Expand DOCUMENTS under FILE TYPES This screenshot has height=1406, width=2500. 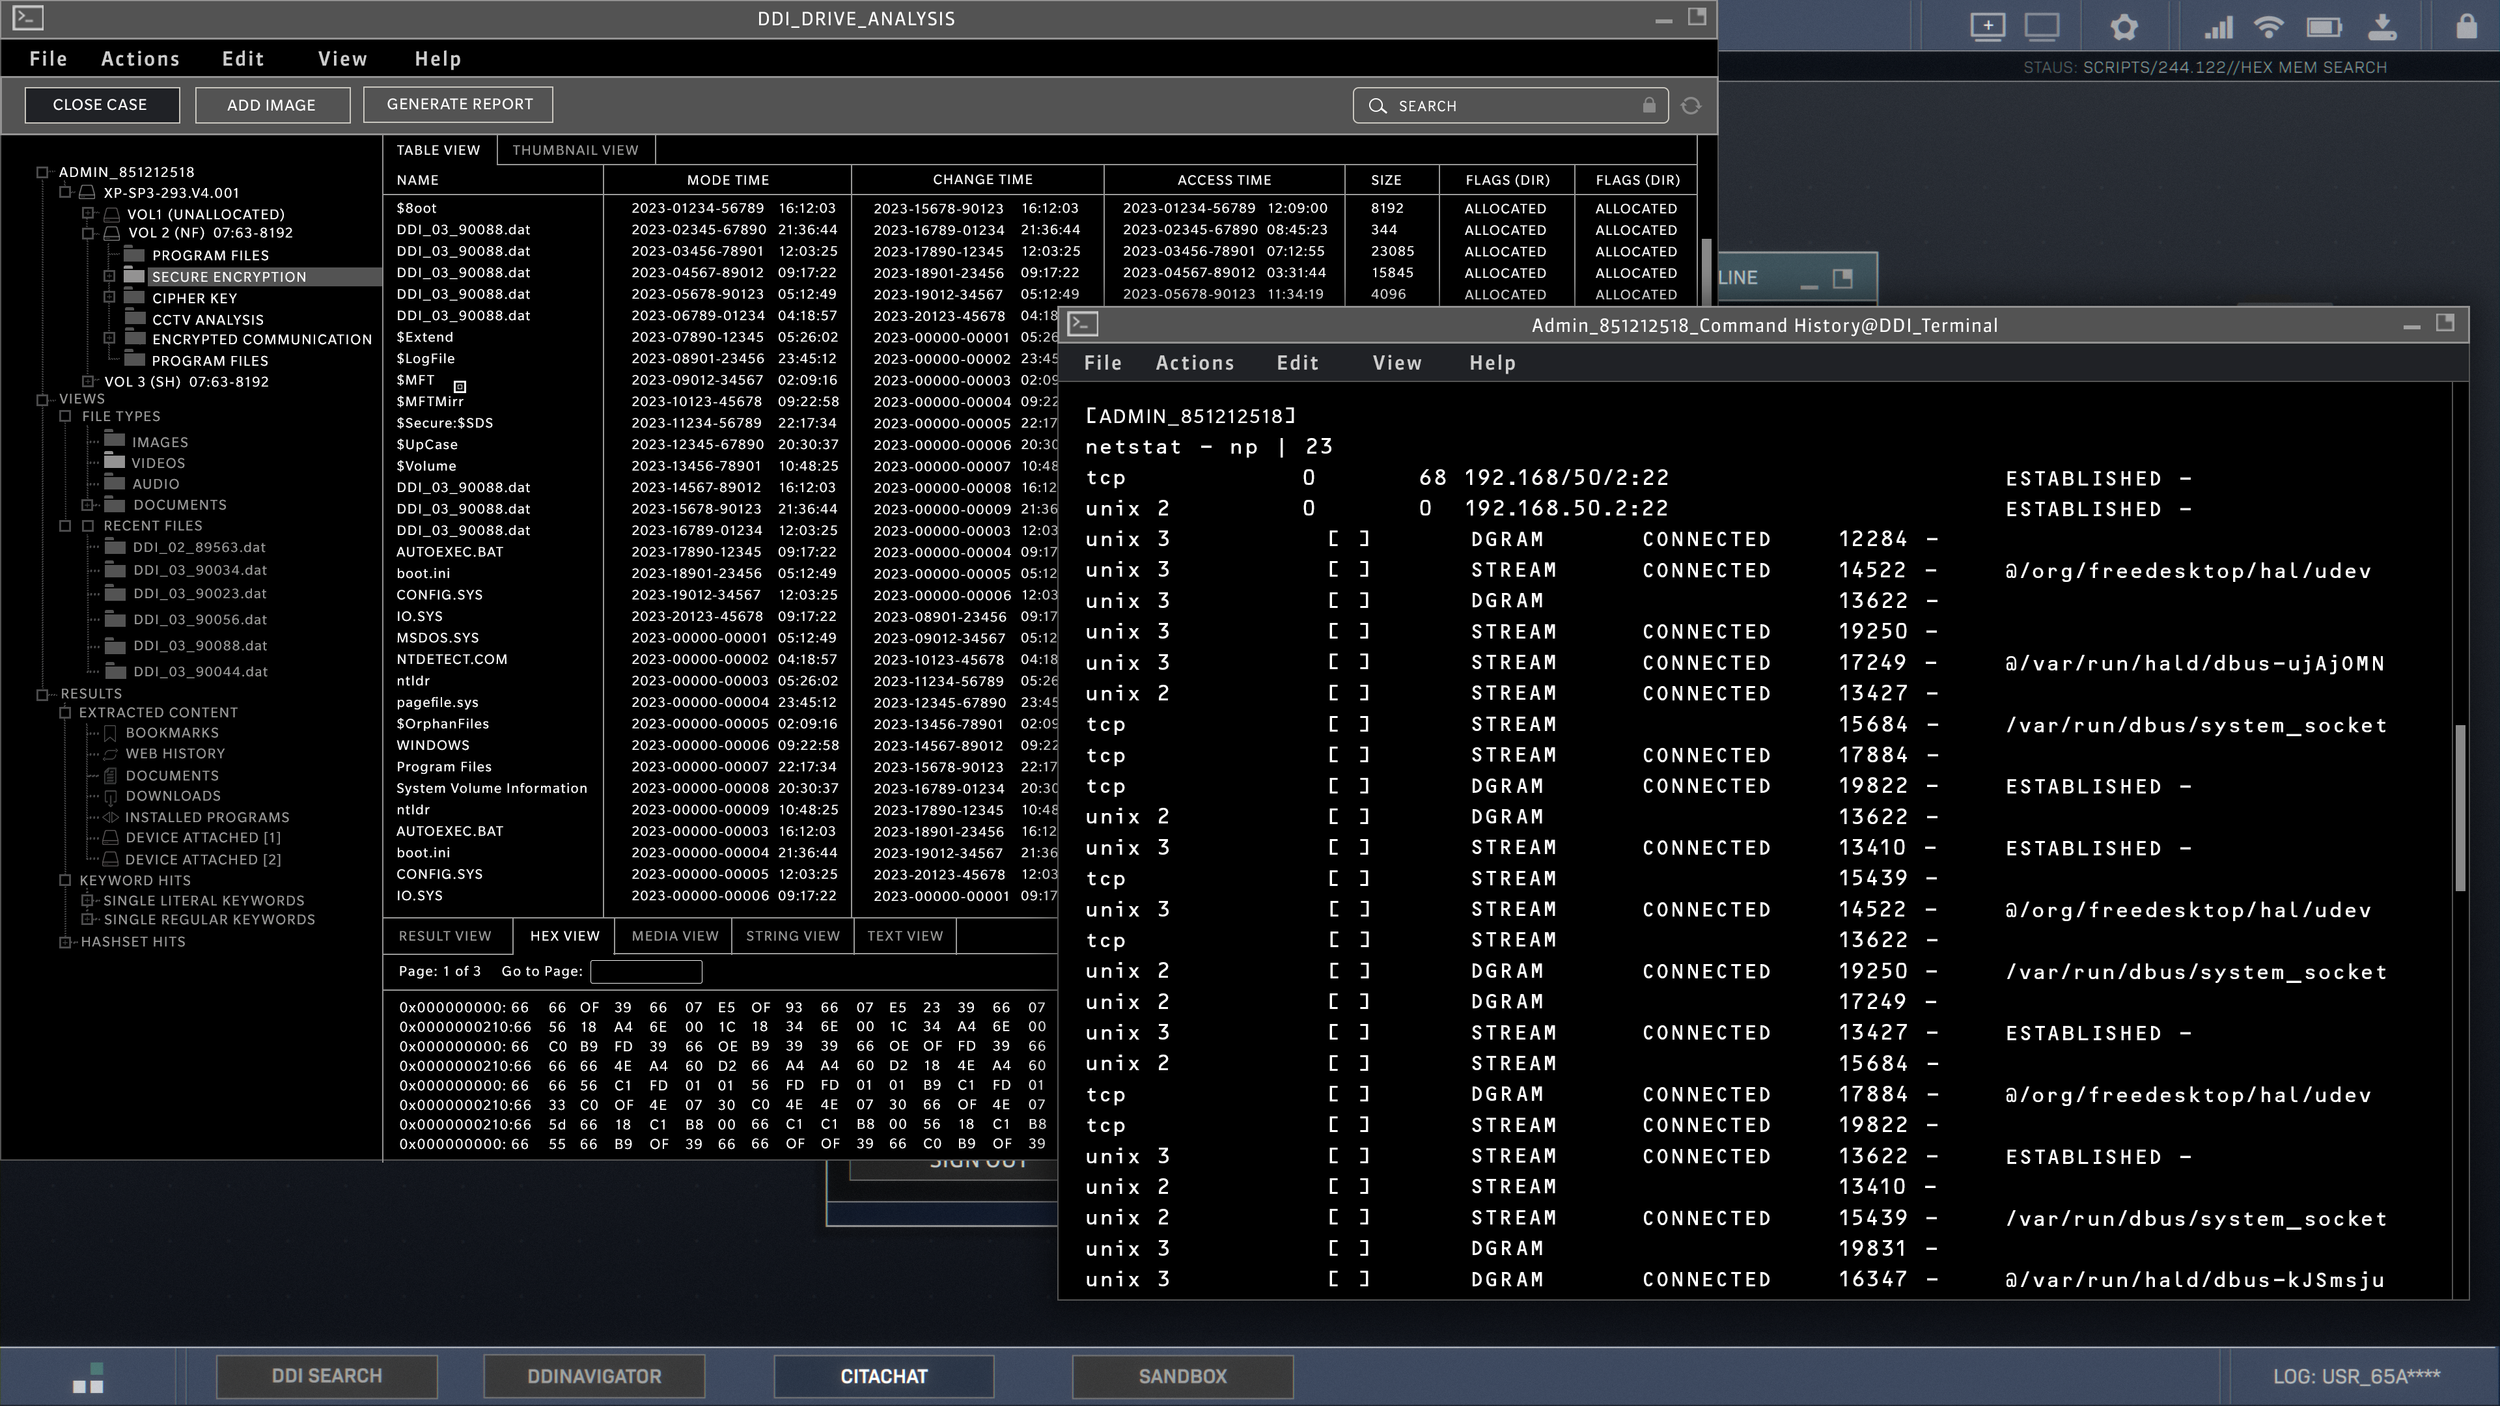(88, 505)
